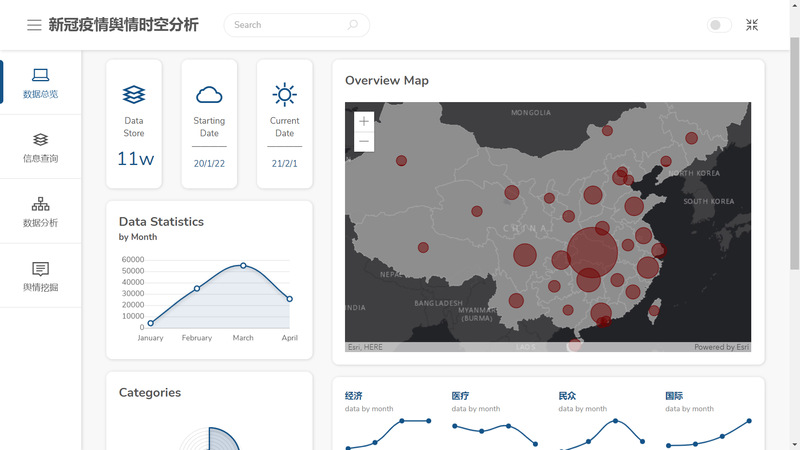800x450 pixels.
Task: Click the fullscreen collapse icon in header
Action: coord(752,25)
